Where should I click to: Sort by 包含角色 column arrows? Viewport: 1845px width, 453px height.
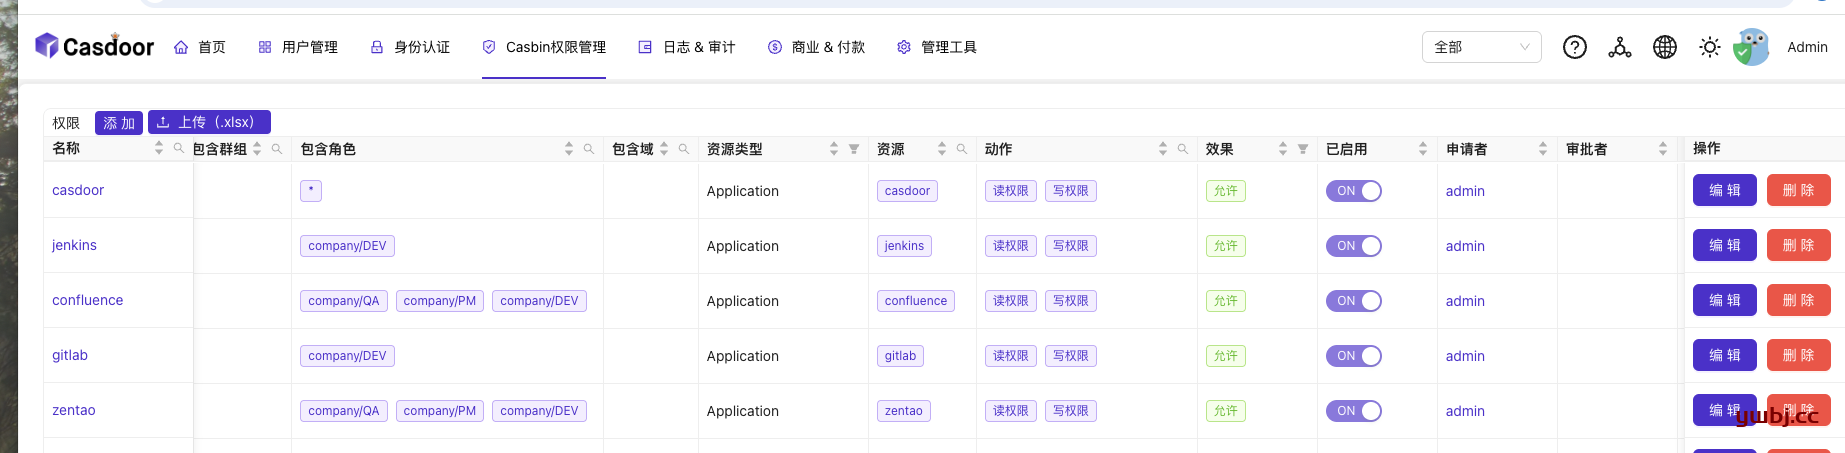[x=569, y=149]
